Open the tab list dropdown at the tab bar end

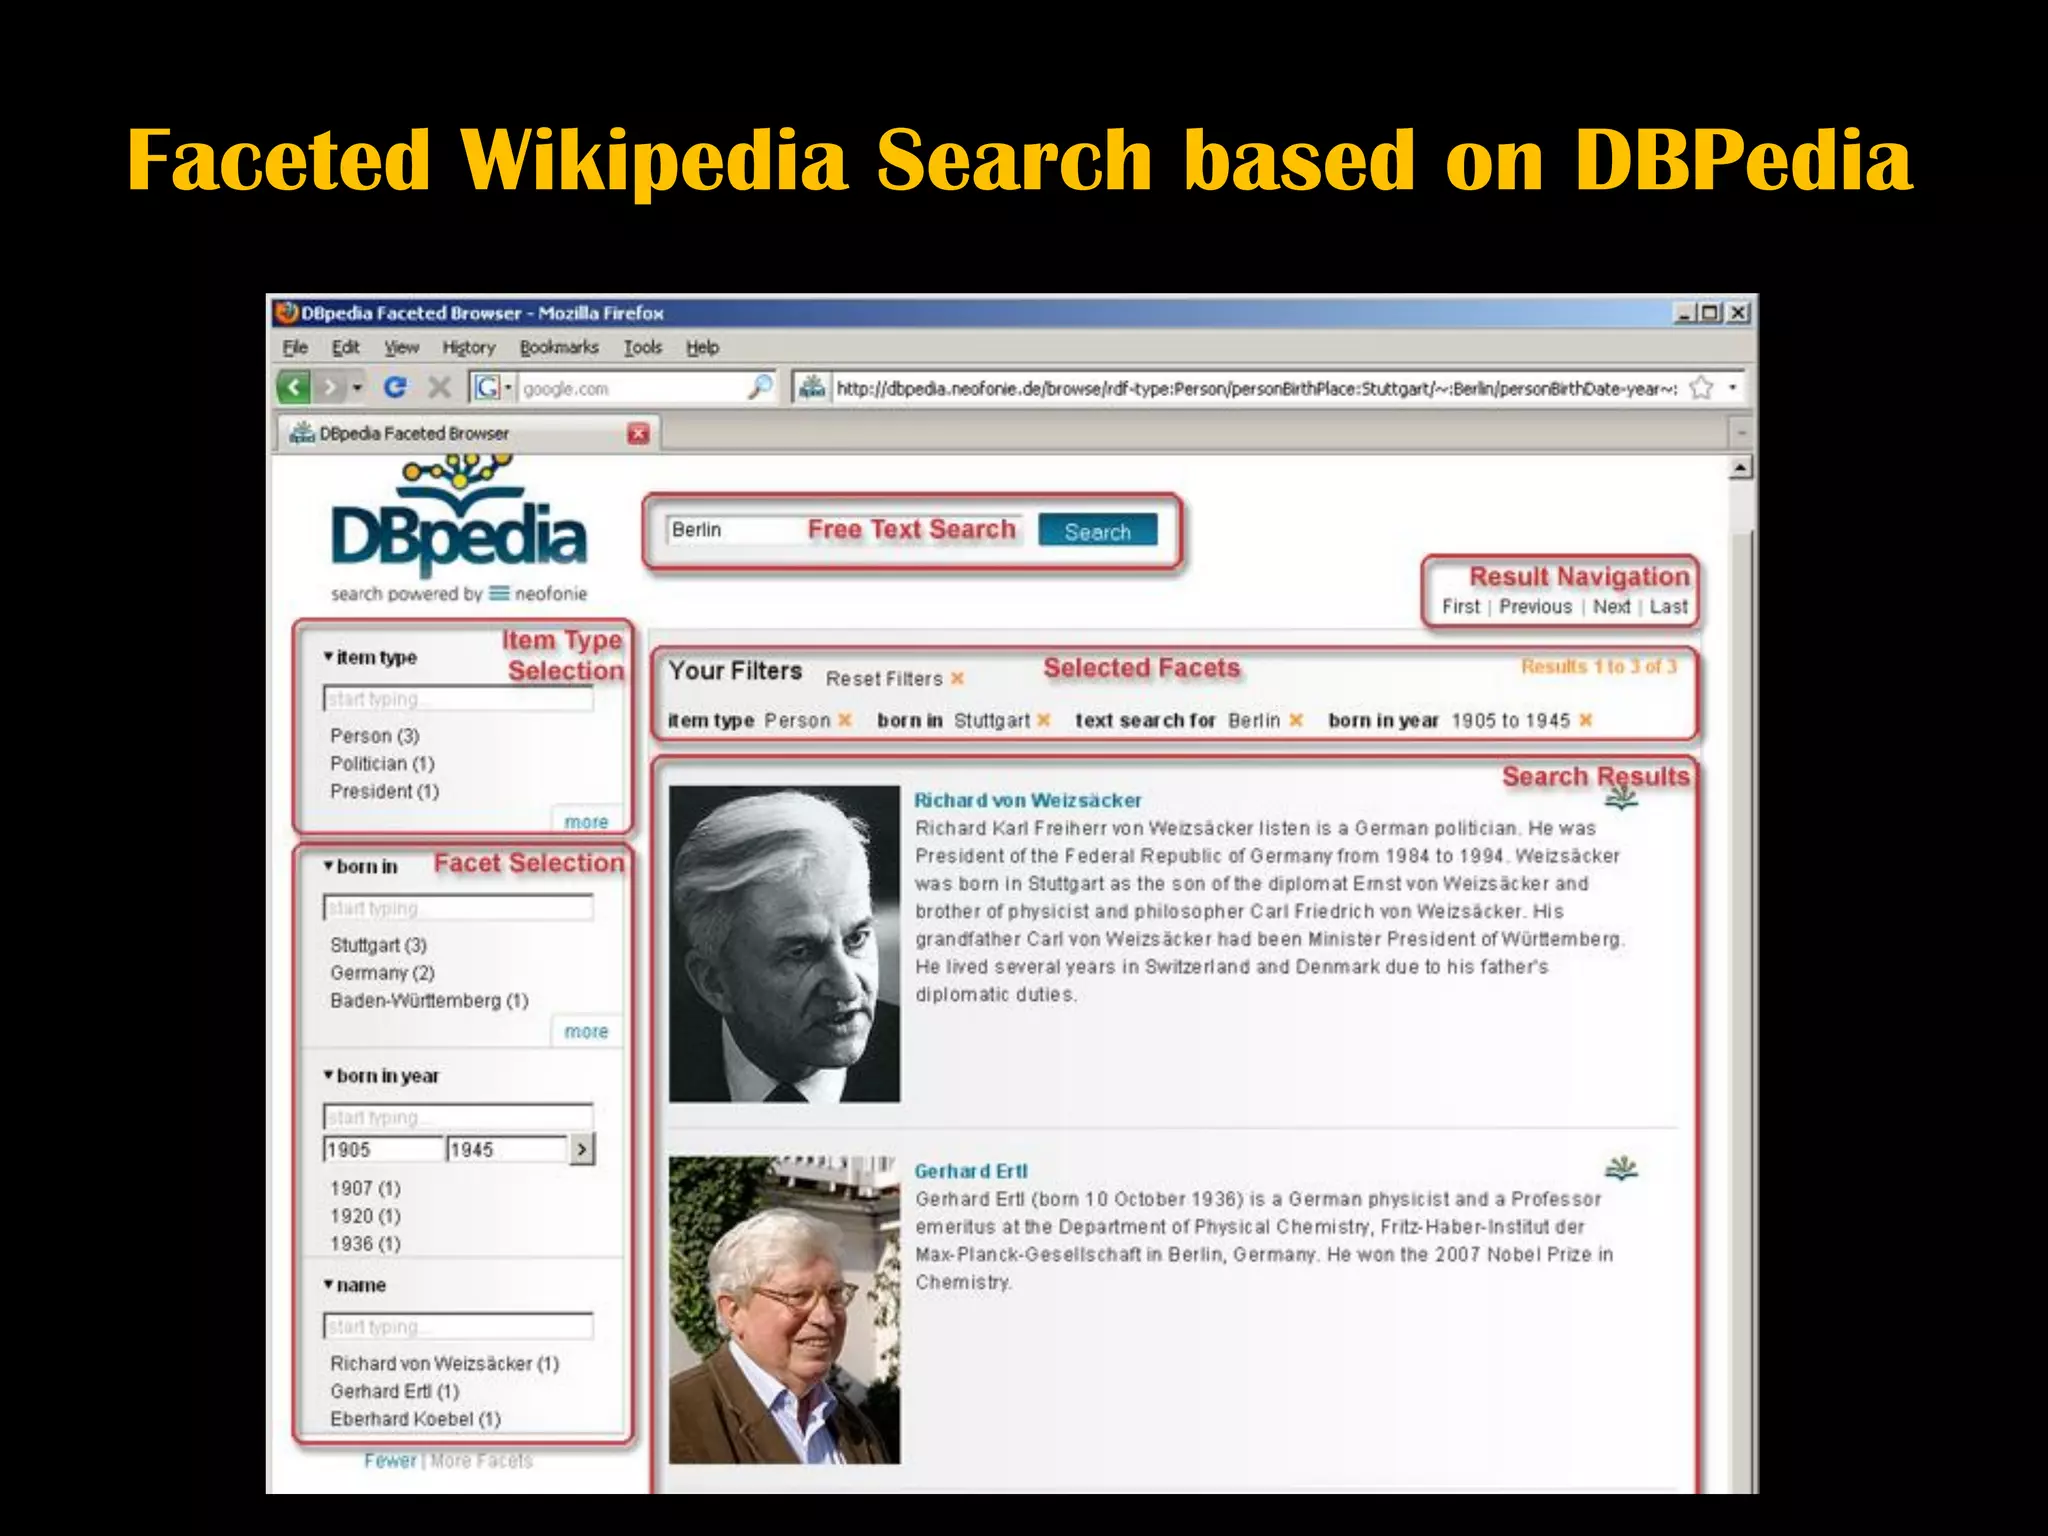pos(1741,433)
